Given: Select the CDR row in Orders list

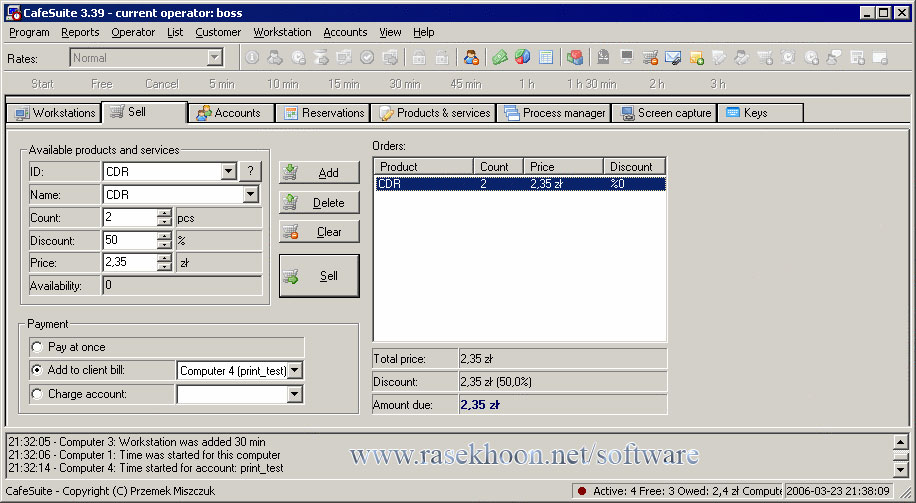Looking at the screenshot, I should (x=520, y=184).
